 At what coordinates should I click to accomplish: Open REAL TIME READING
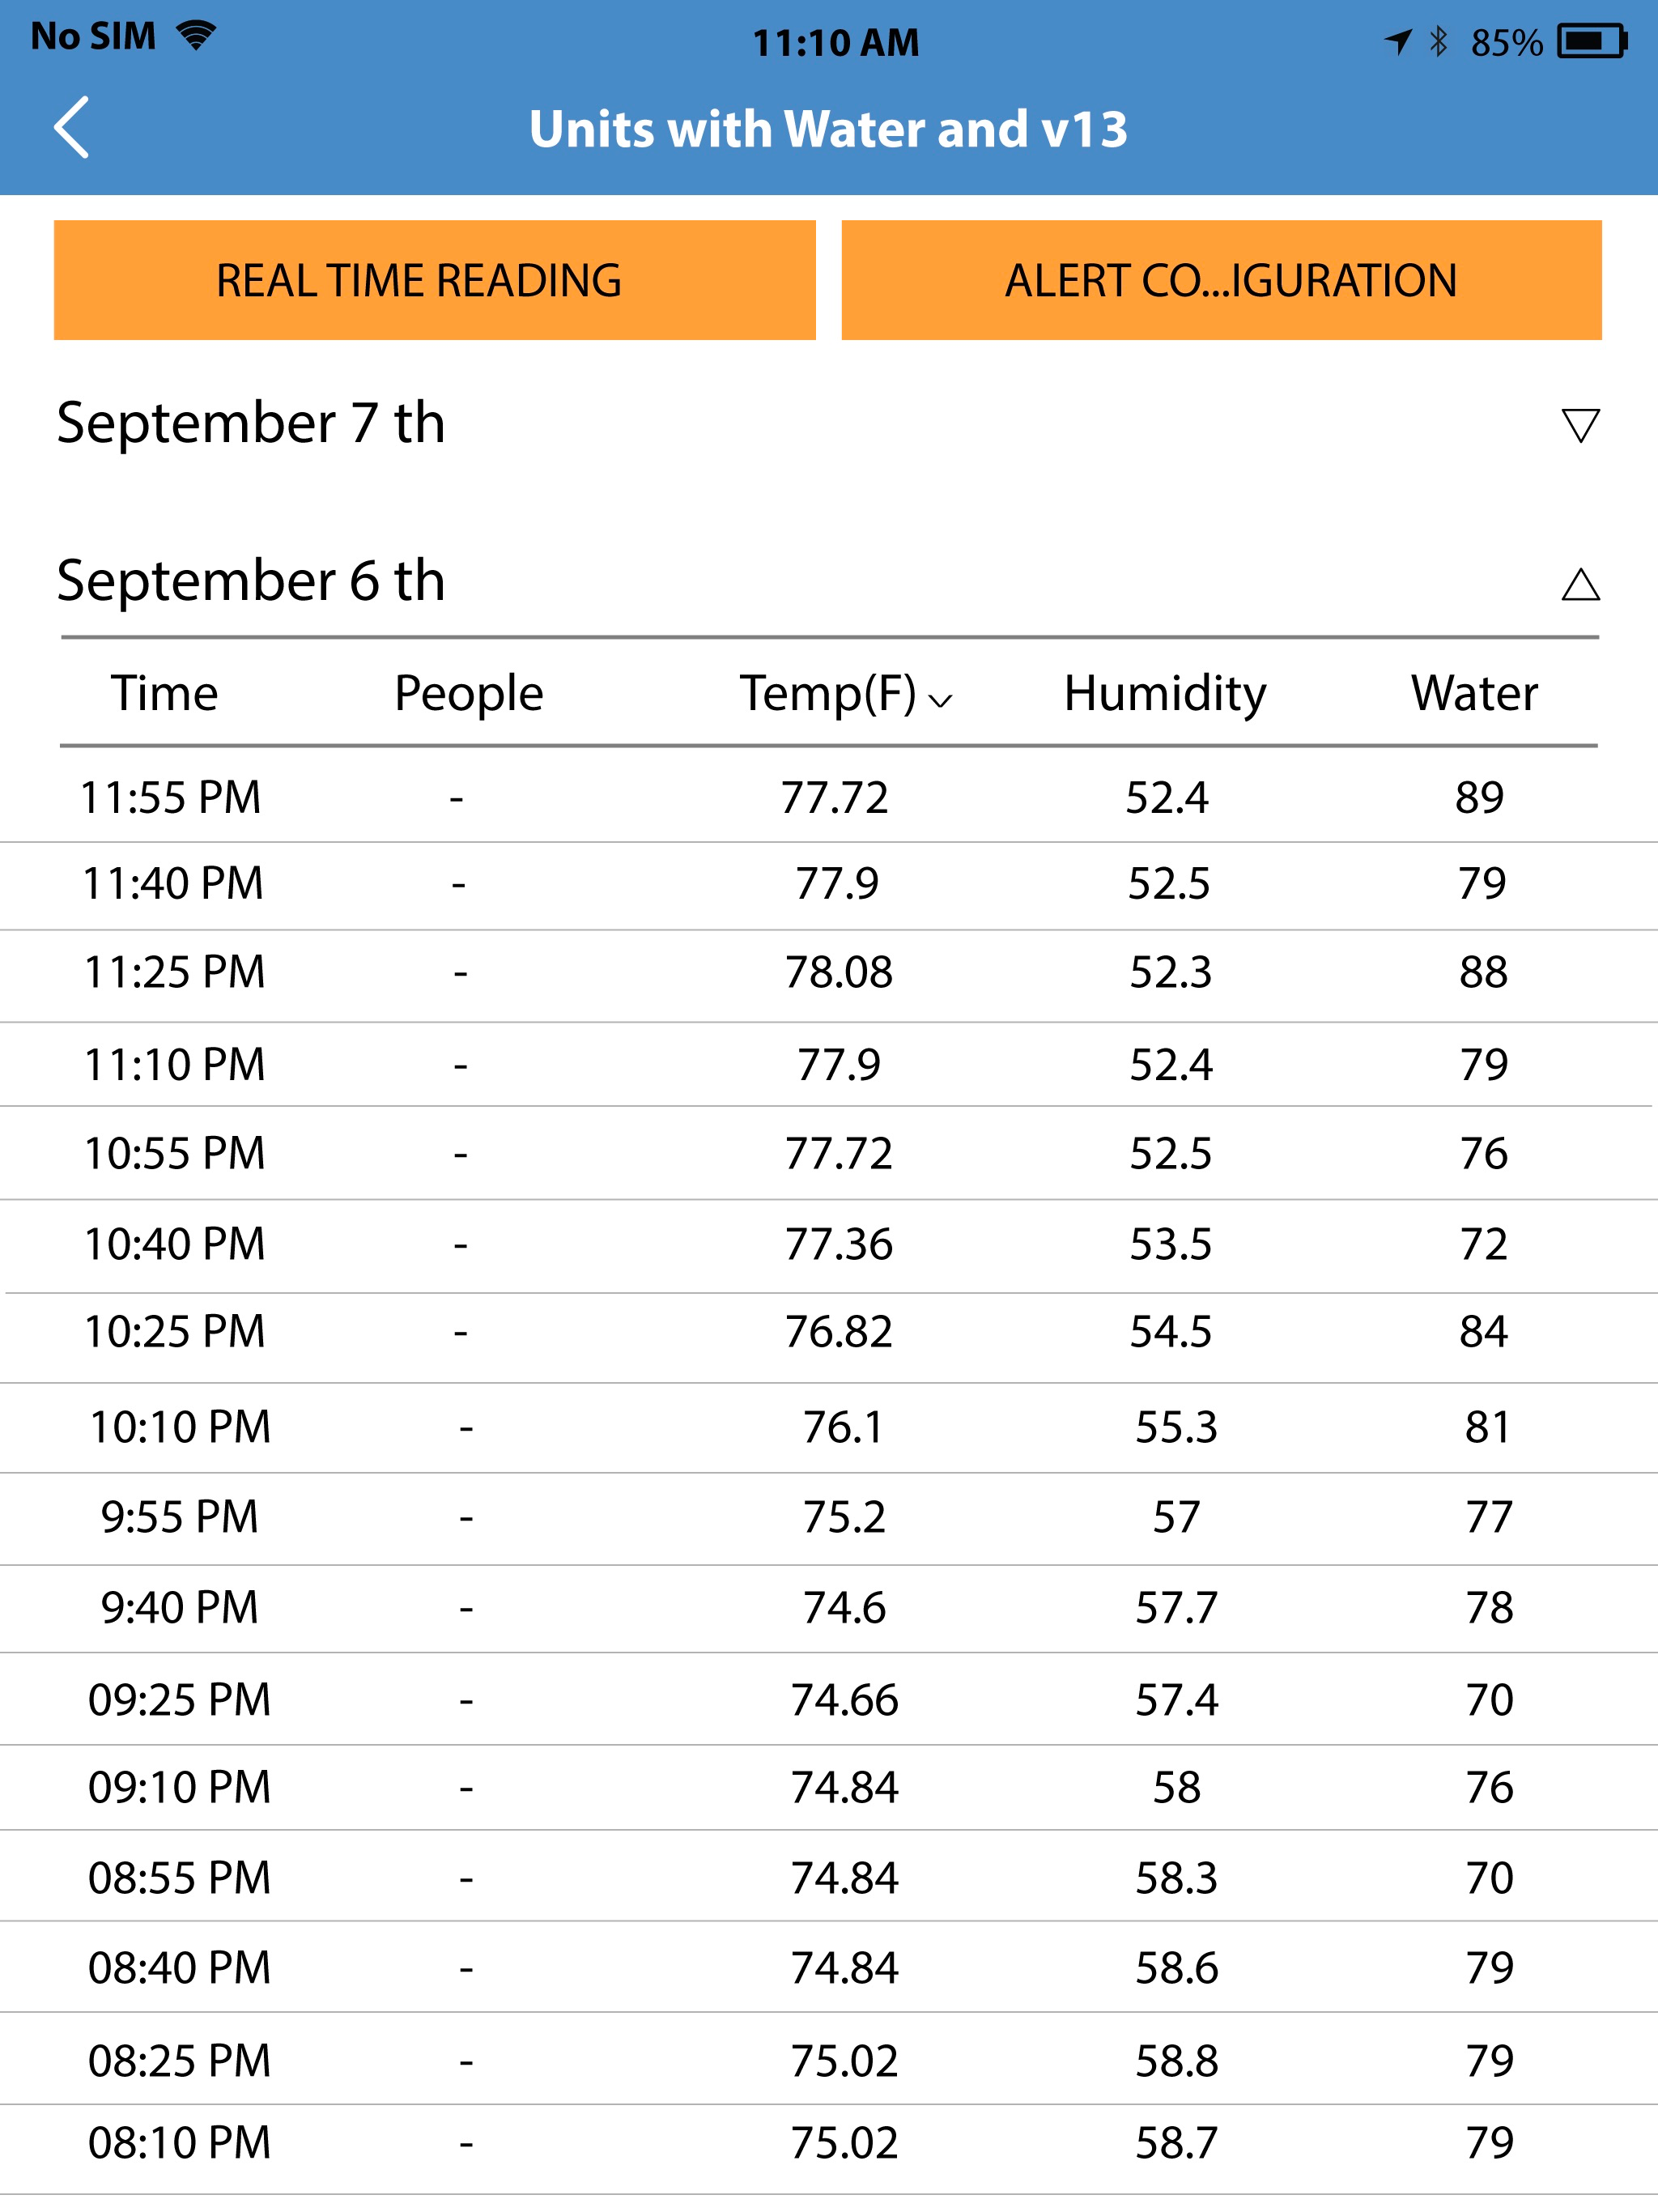click(435, 280)
